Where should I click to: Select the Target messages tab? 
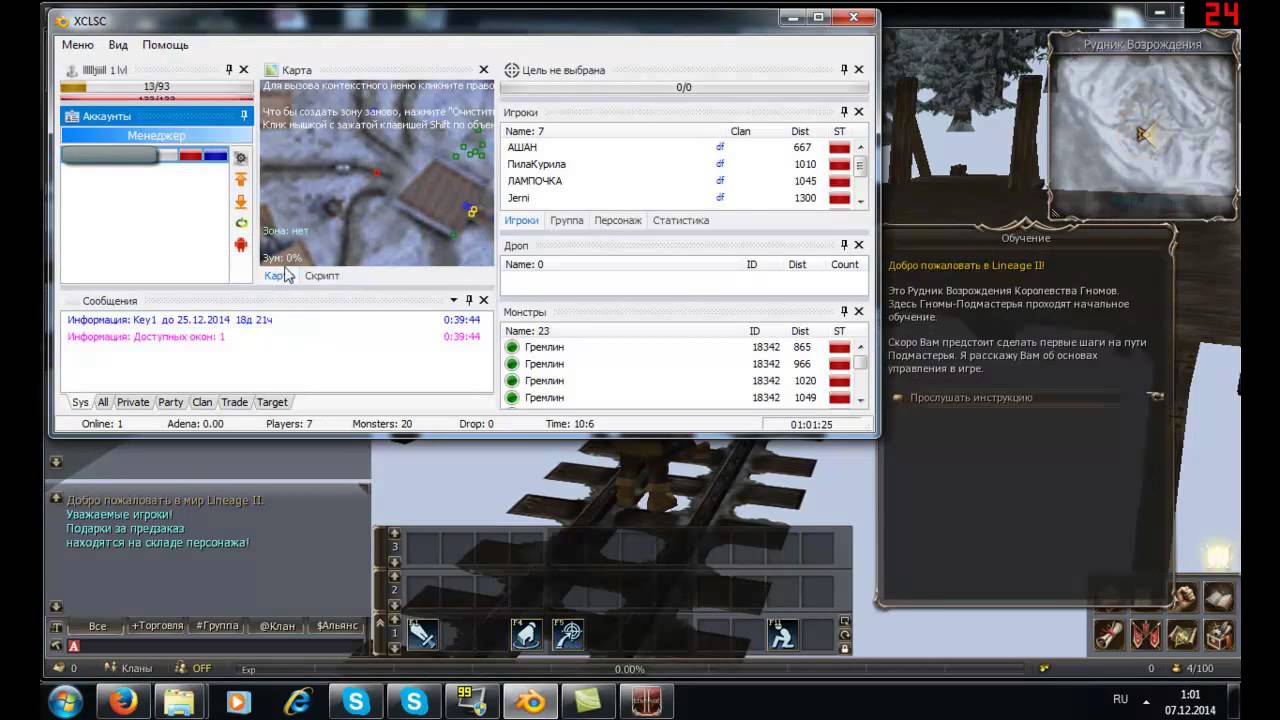(272, 402)
